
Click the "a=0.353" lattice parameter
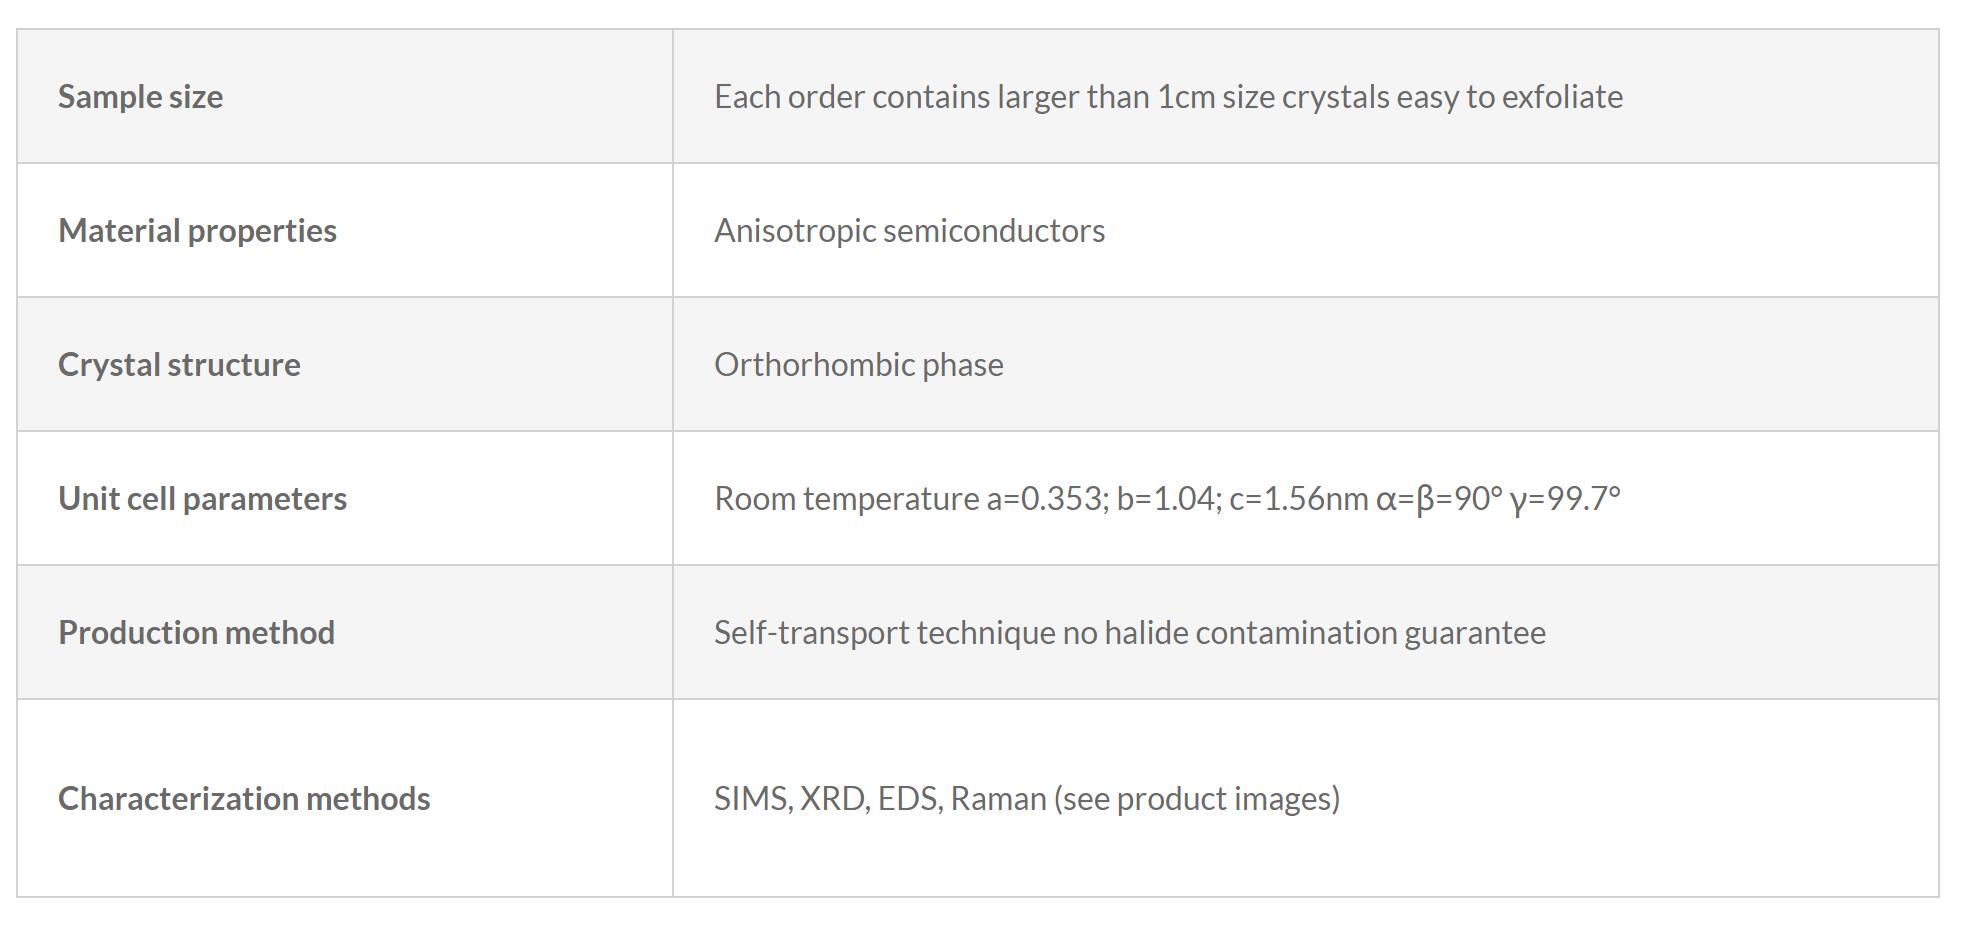tap(1047, 499)
